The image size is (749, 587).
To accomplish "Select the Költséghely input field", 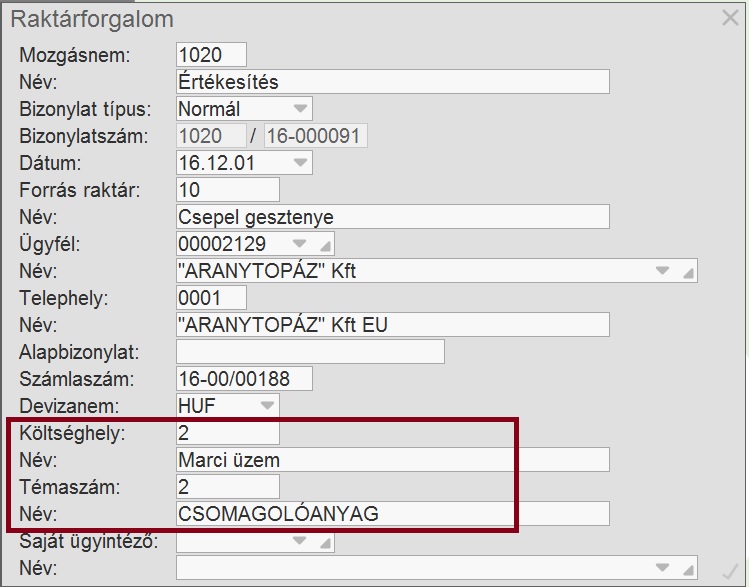I will [x=227, y=433].
